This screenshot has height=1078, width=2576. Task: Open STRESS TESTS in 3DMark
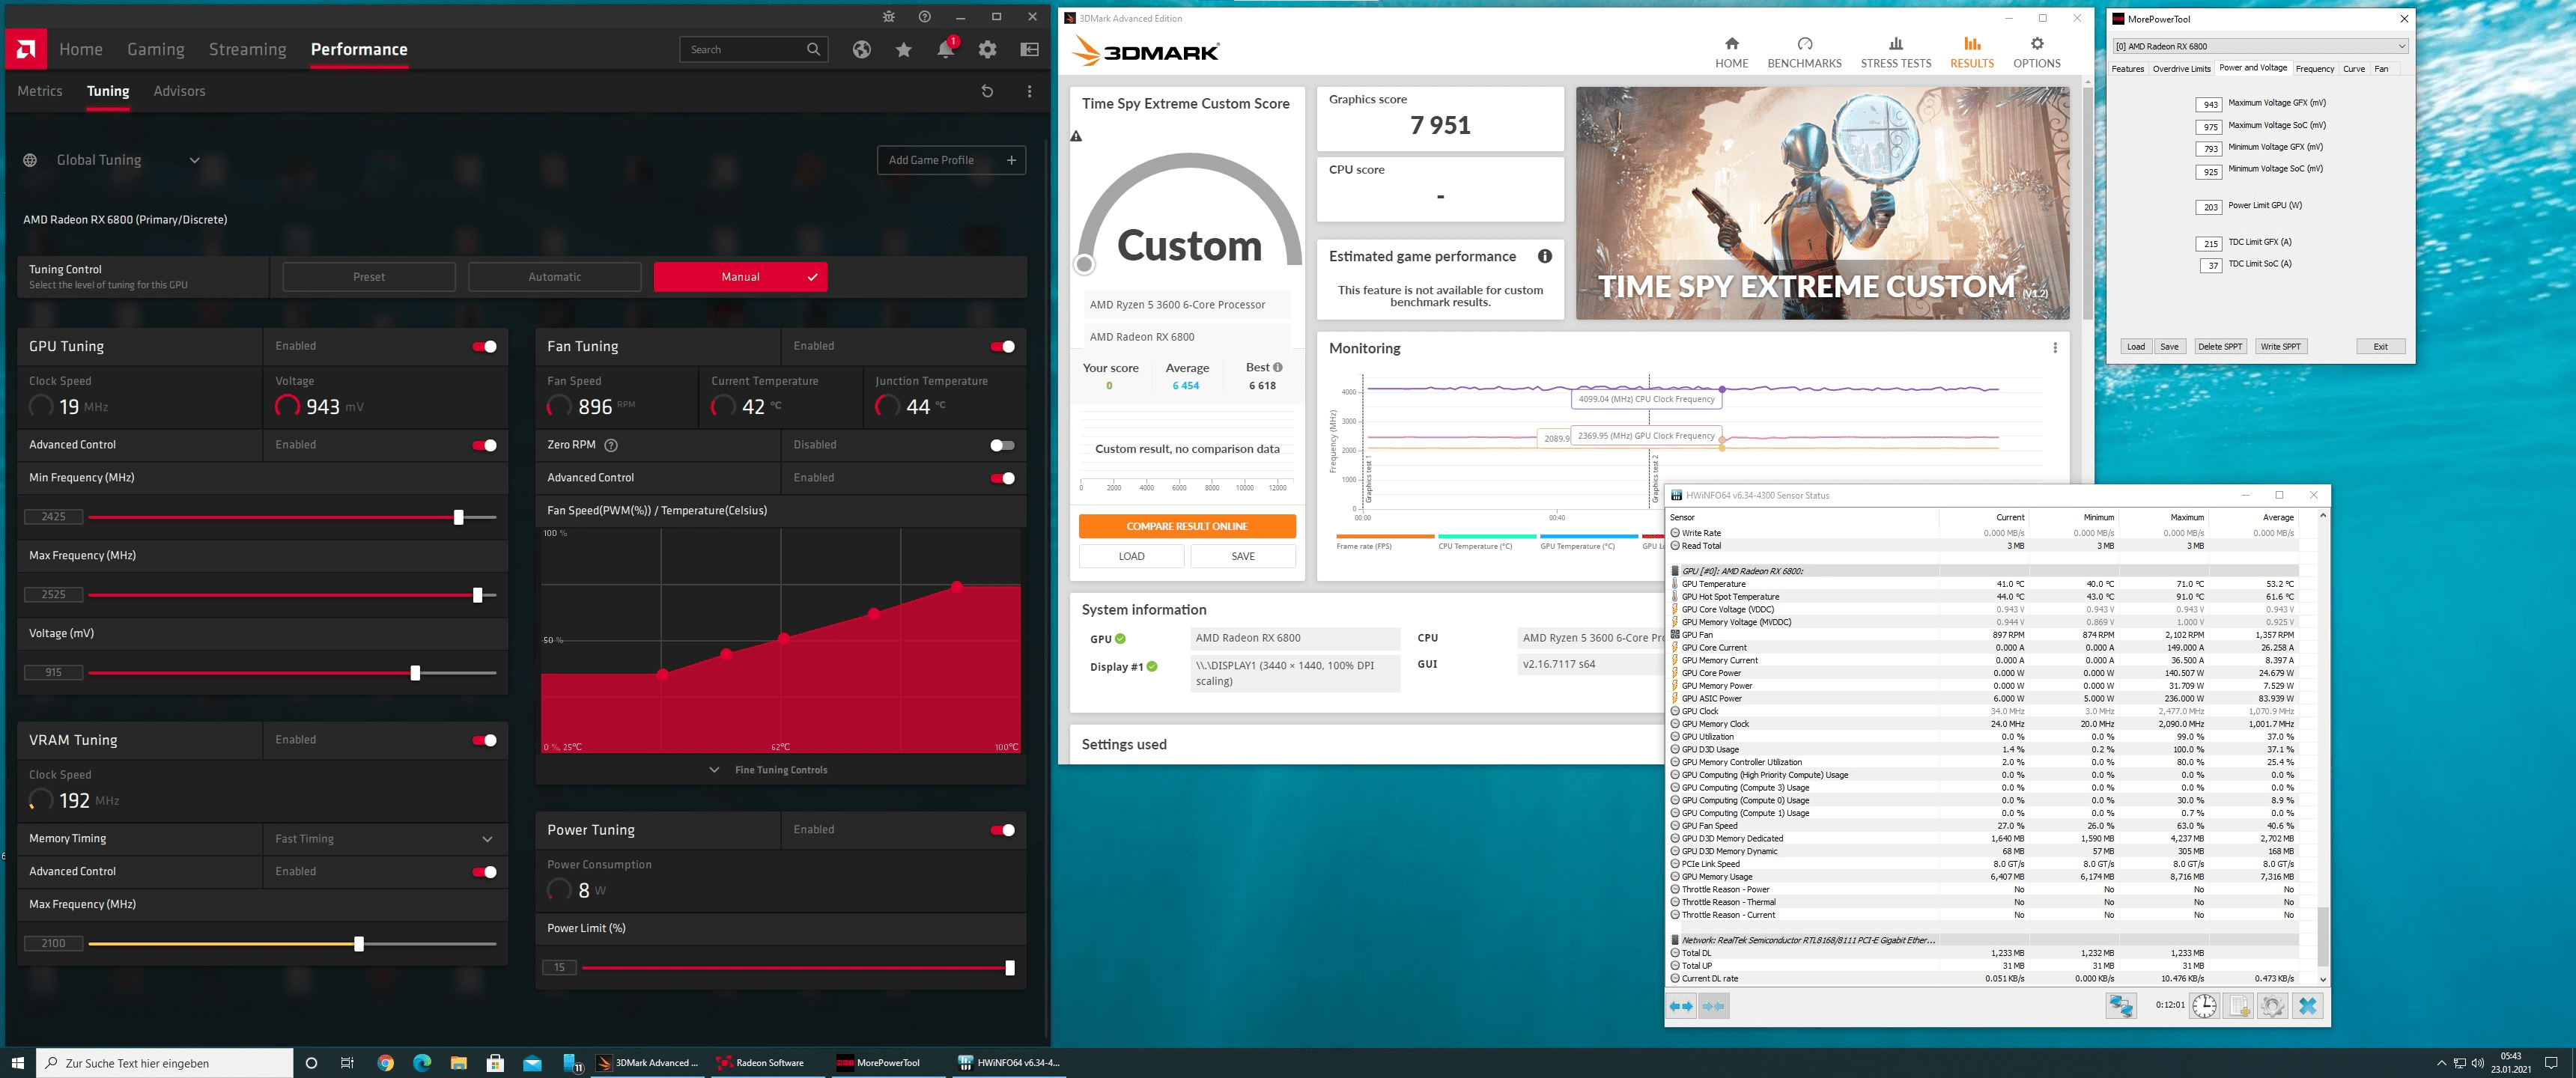[1895, 53]
